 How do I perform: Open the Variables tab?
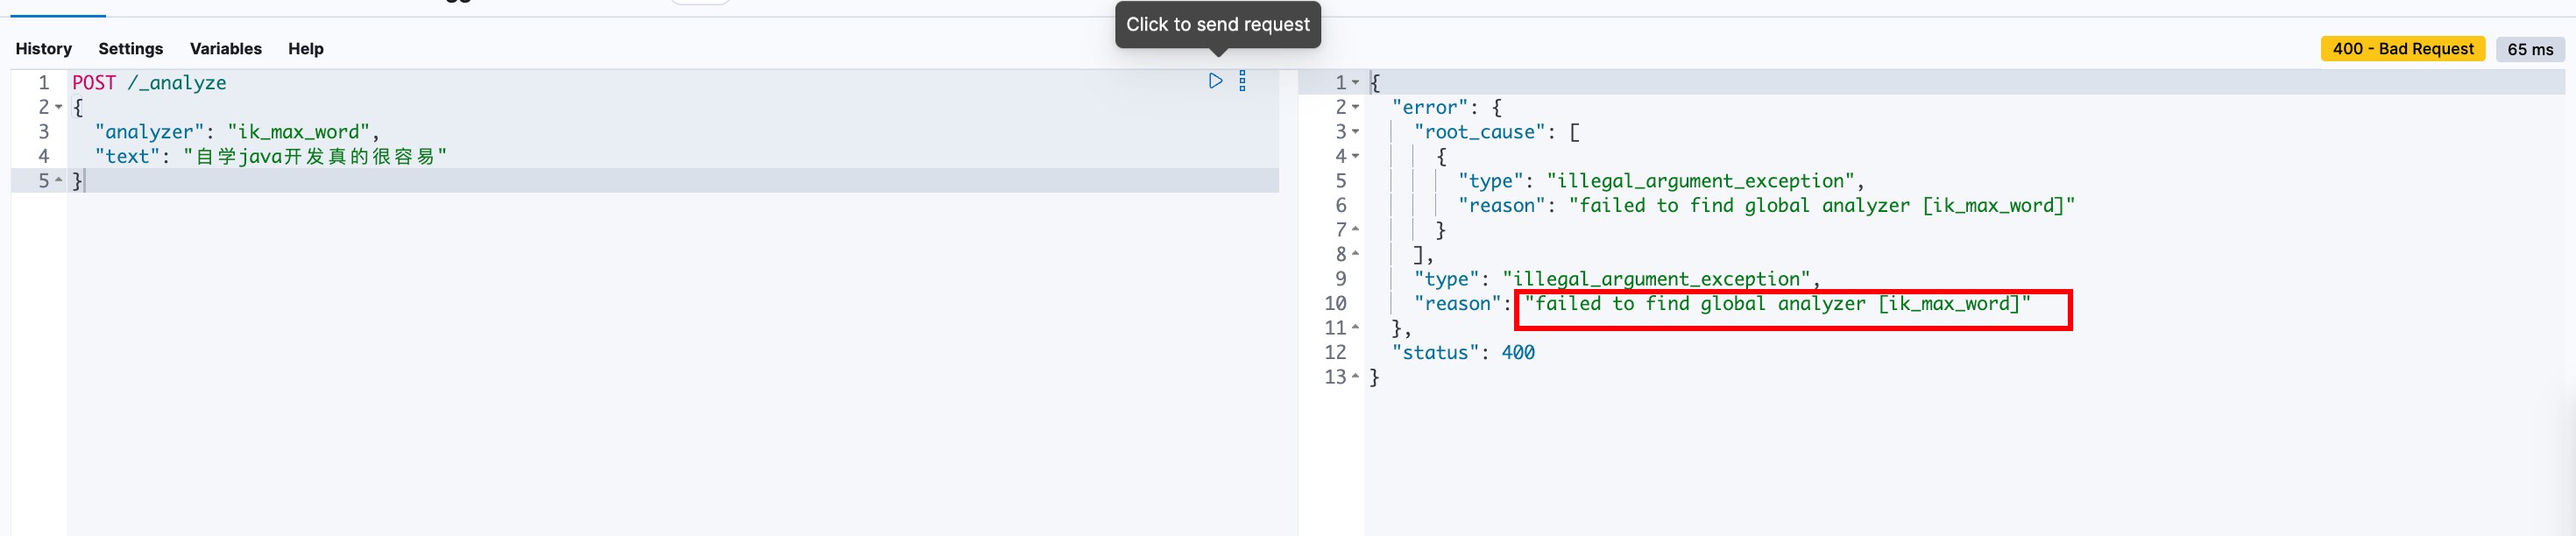[226, 49]
